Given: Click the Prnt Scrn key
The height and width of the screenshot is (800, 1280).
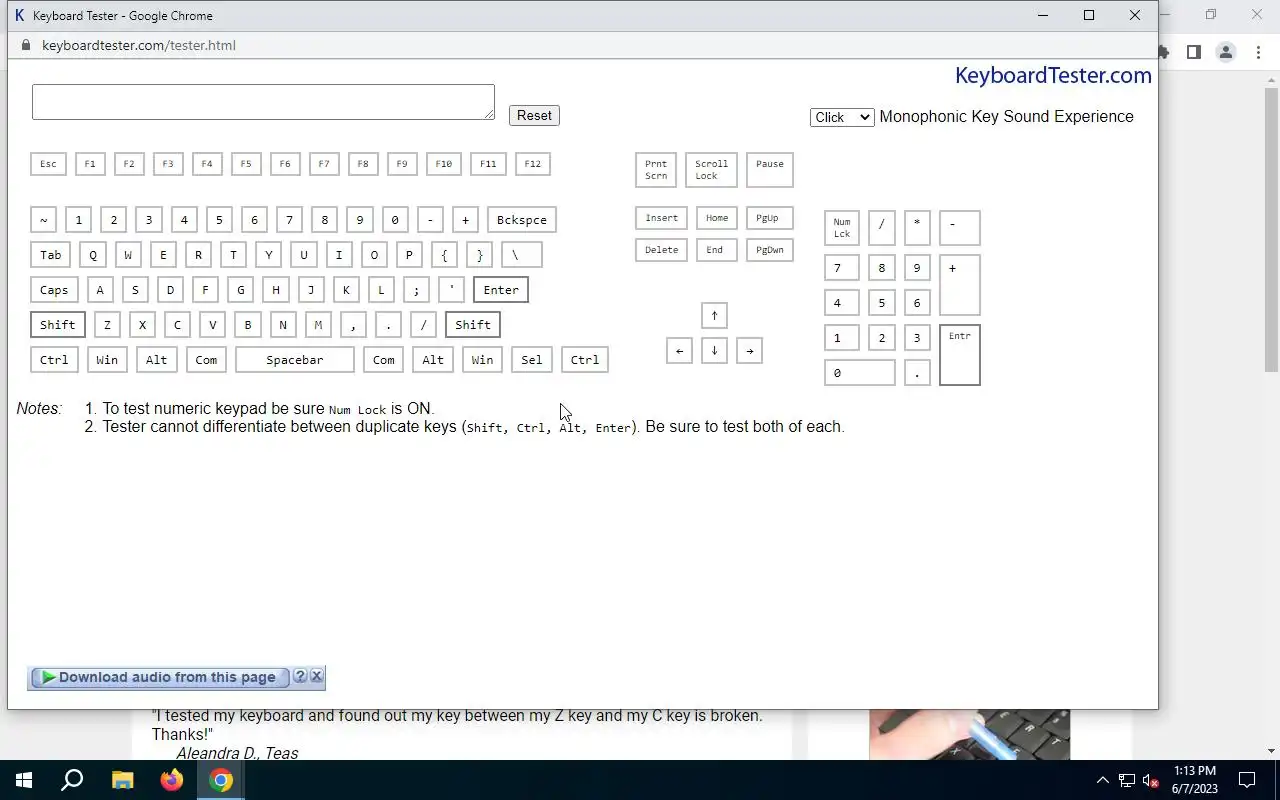Looking at the screenshot, I should pyautogui.click(x=656, y=170).
